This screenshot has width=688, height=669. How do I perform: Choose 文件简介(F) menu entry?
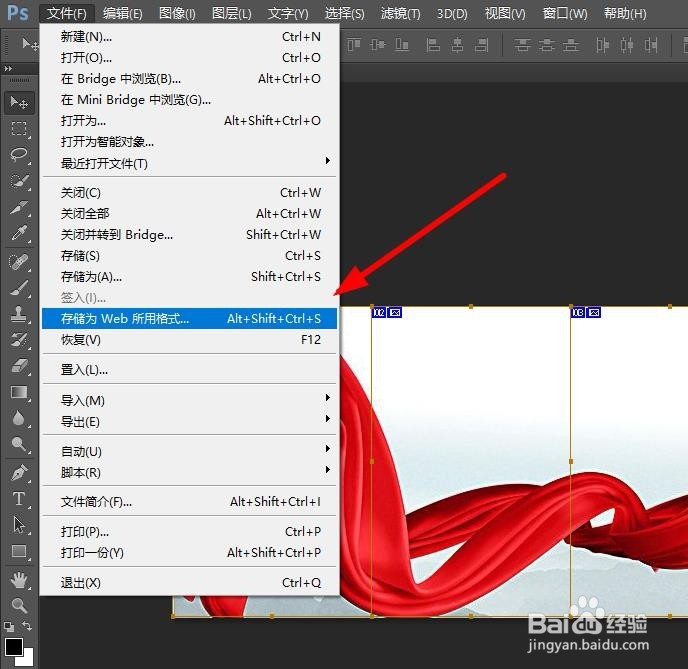(190, 501)
